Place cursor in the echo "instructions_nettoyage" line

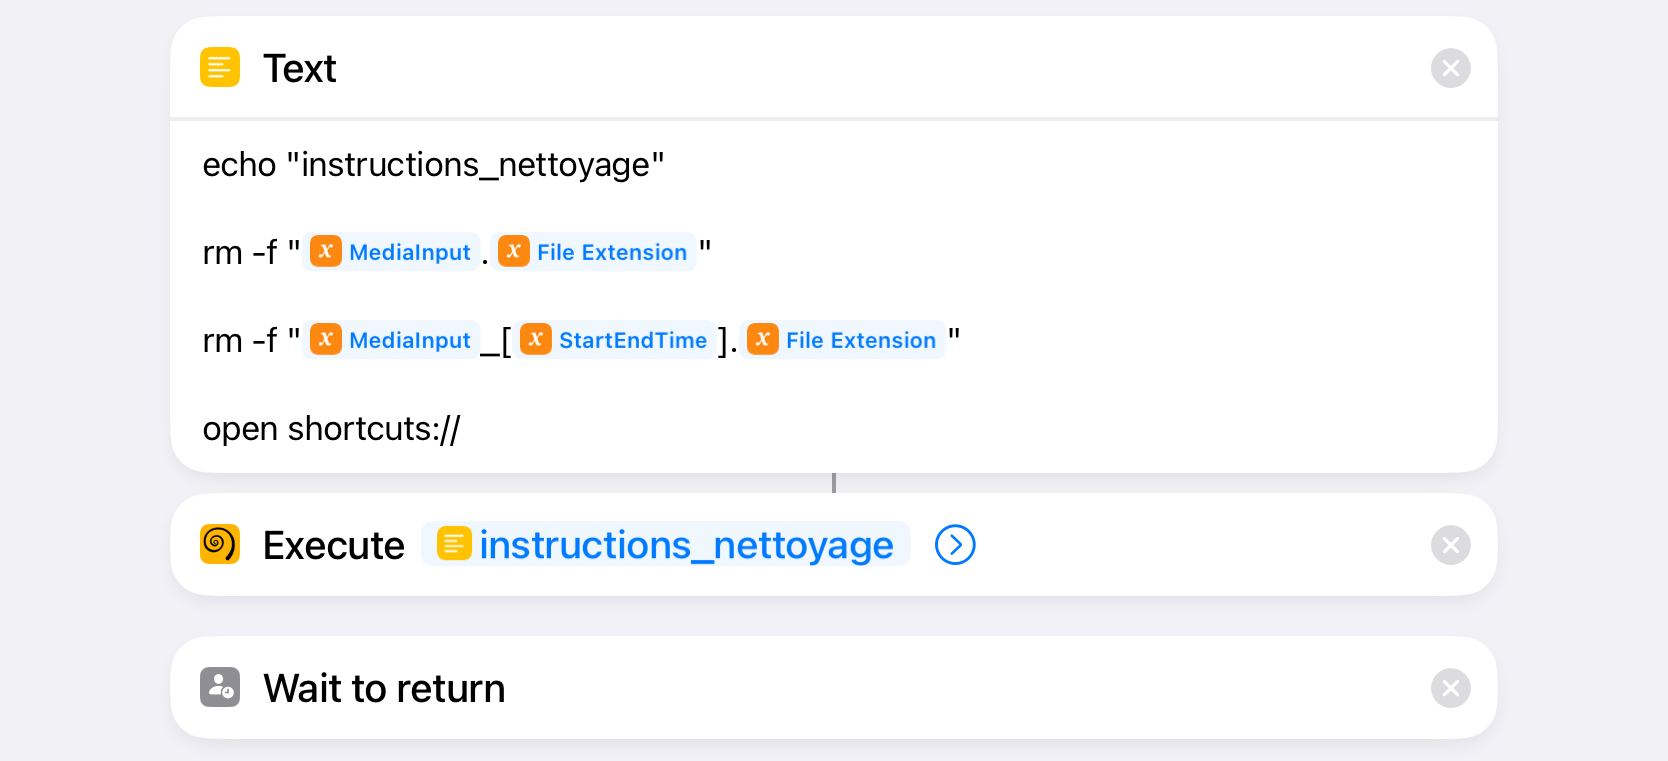433,165
